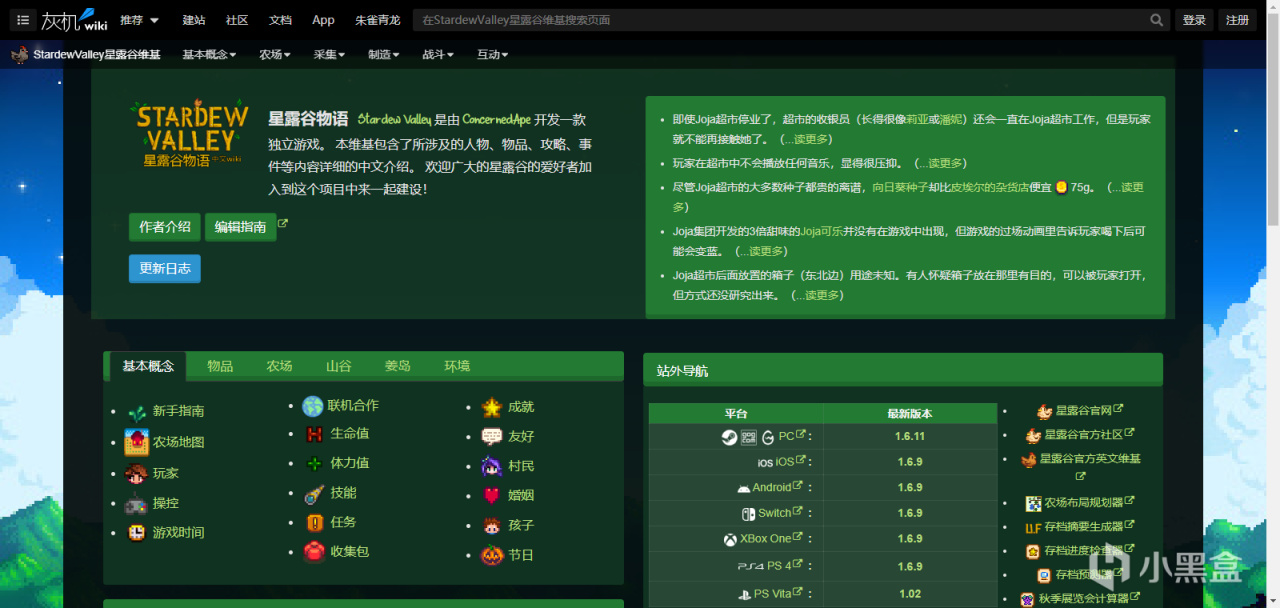The image size is (1280, 608).
Task: Click the 孩子 child icon
Action: pos(491,525)
